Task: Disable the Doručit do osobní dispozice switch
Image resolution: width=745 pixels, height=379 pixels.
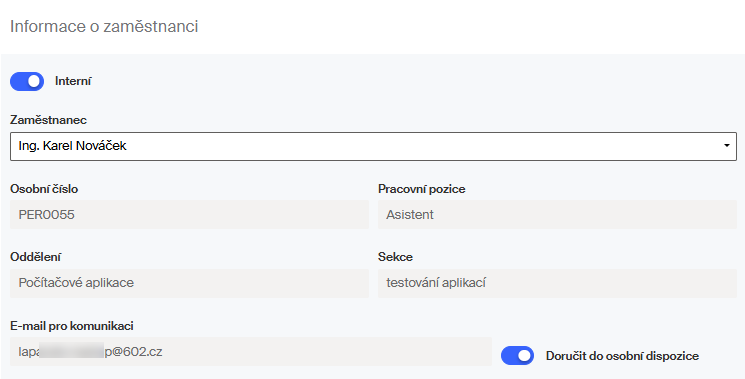Action: 517,356
